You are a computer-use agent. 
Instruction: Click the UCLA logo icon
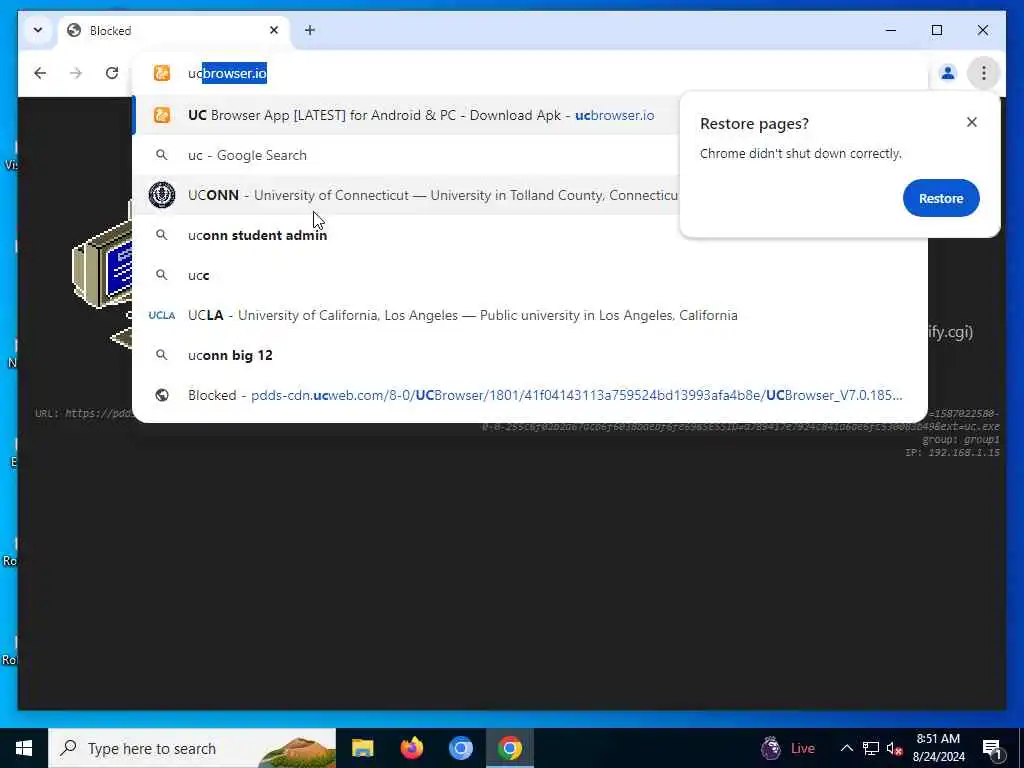(162, 315)
